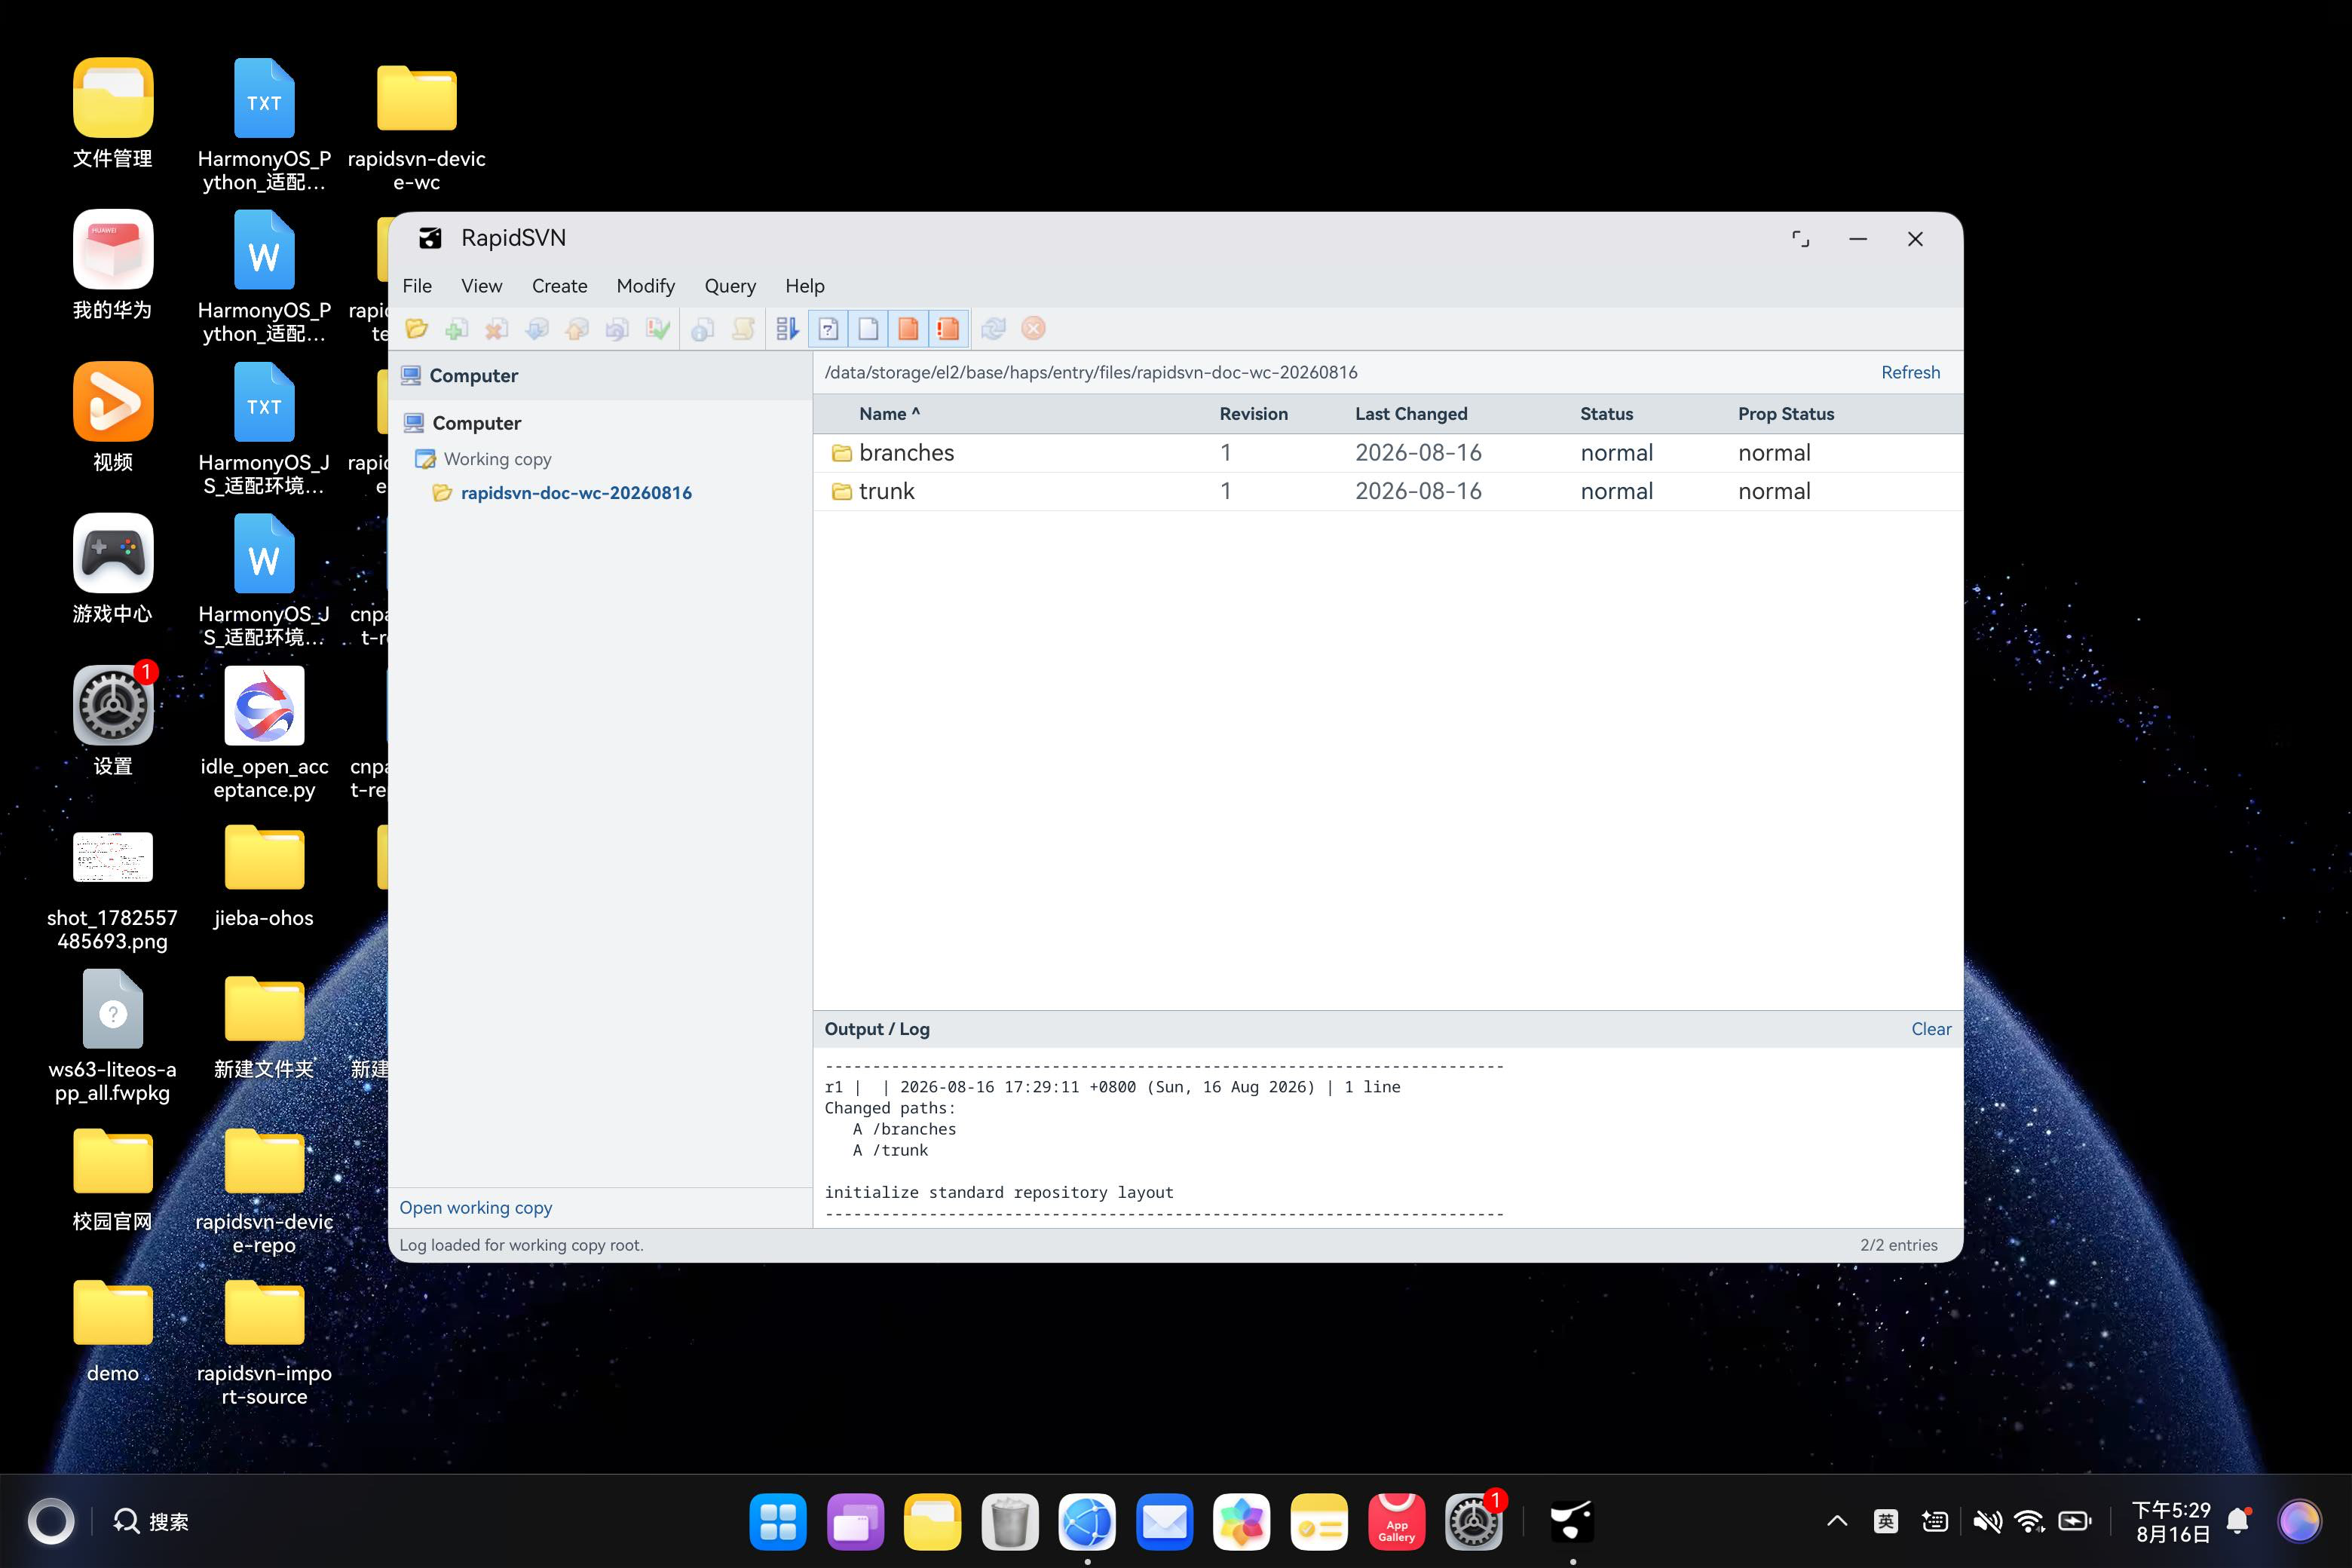Select the Computer node in the tree
Screen dimensions: 2352x1568
point(476,423)
